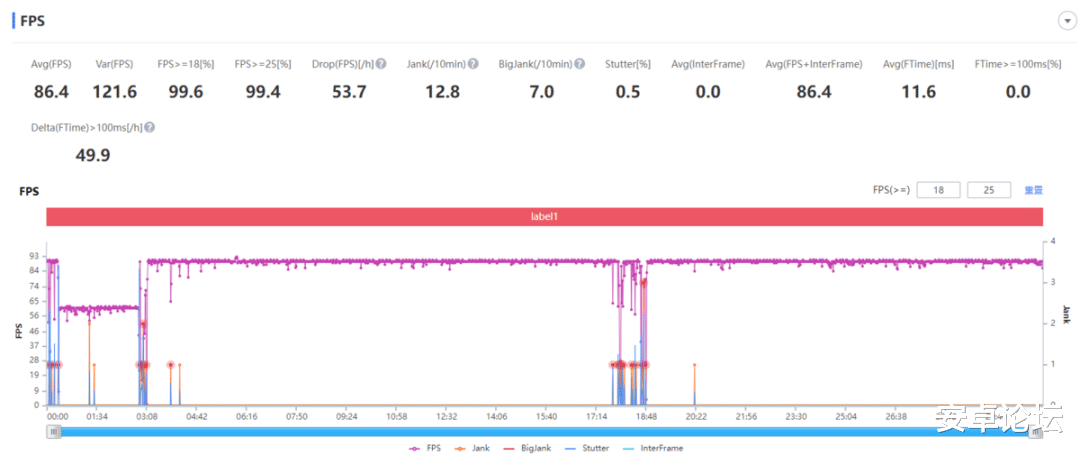Open help icon beside Delta(FTime)>100ms[/h]
Screen dimensions: 1080x455
[x=149, y=127]
